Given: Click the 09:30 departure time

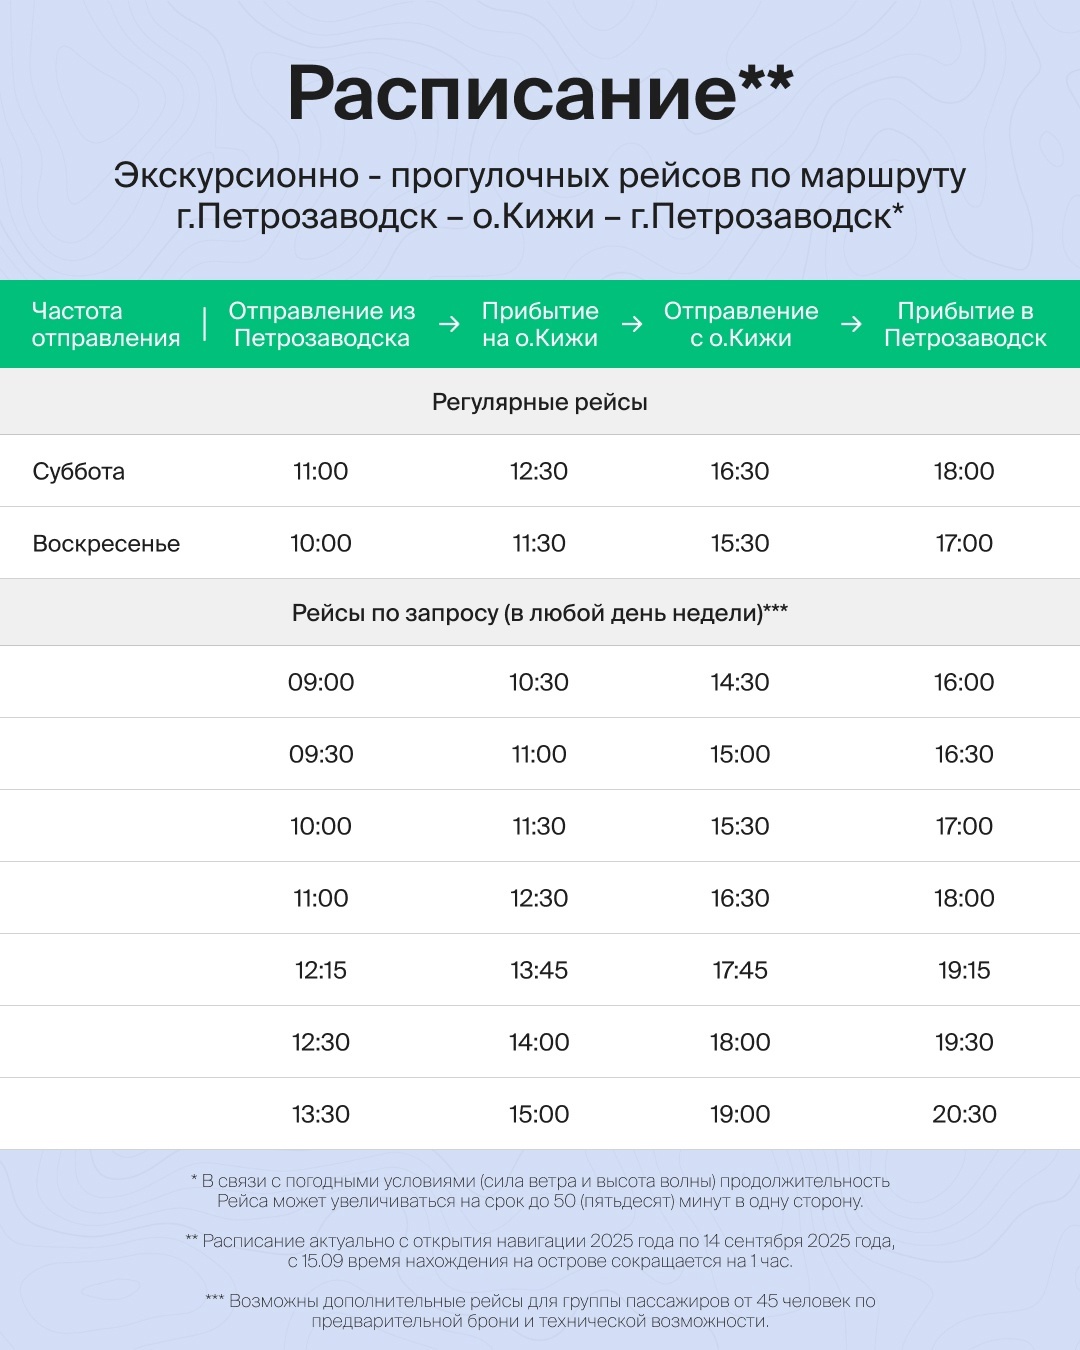Looking at the screenshot, I should click(x=321, y=754).
